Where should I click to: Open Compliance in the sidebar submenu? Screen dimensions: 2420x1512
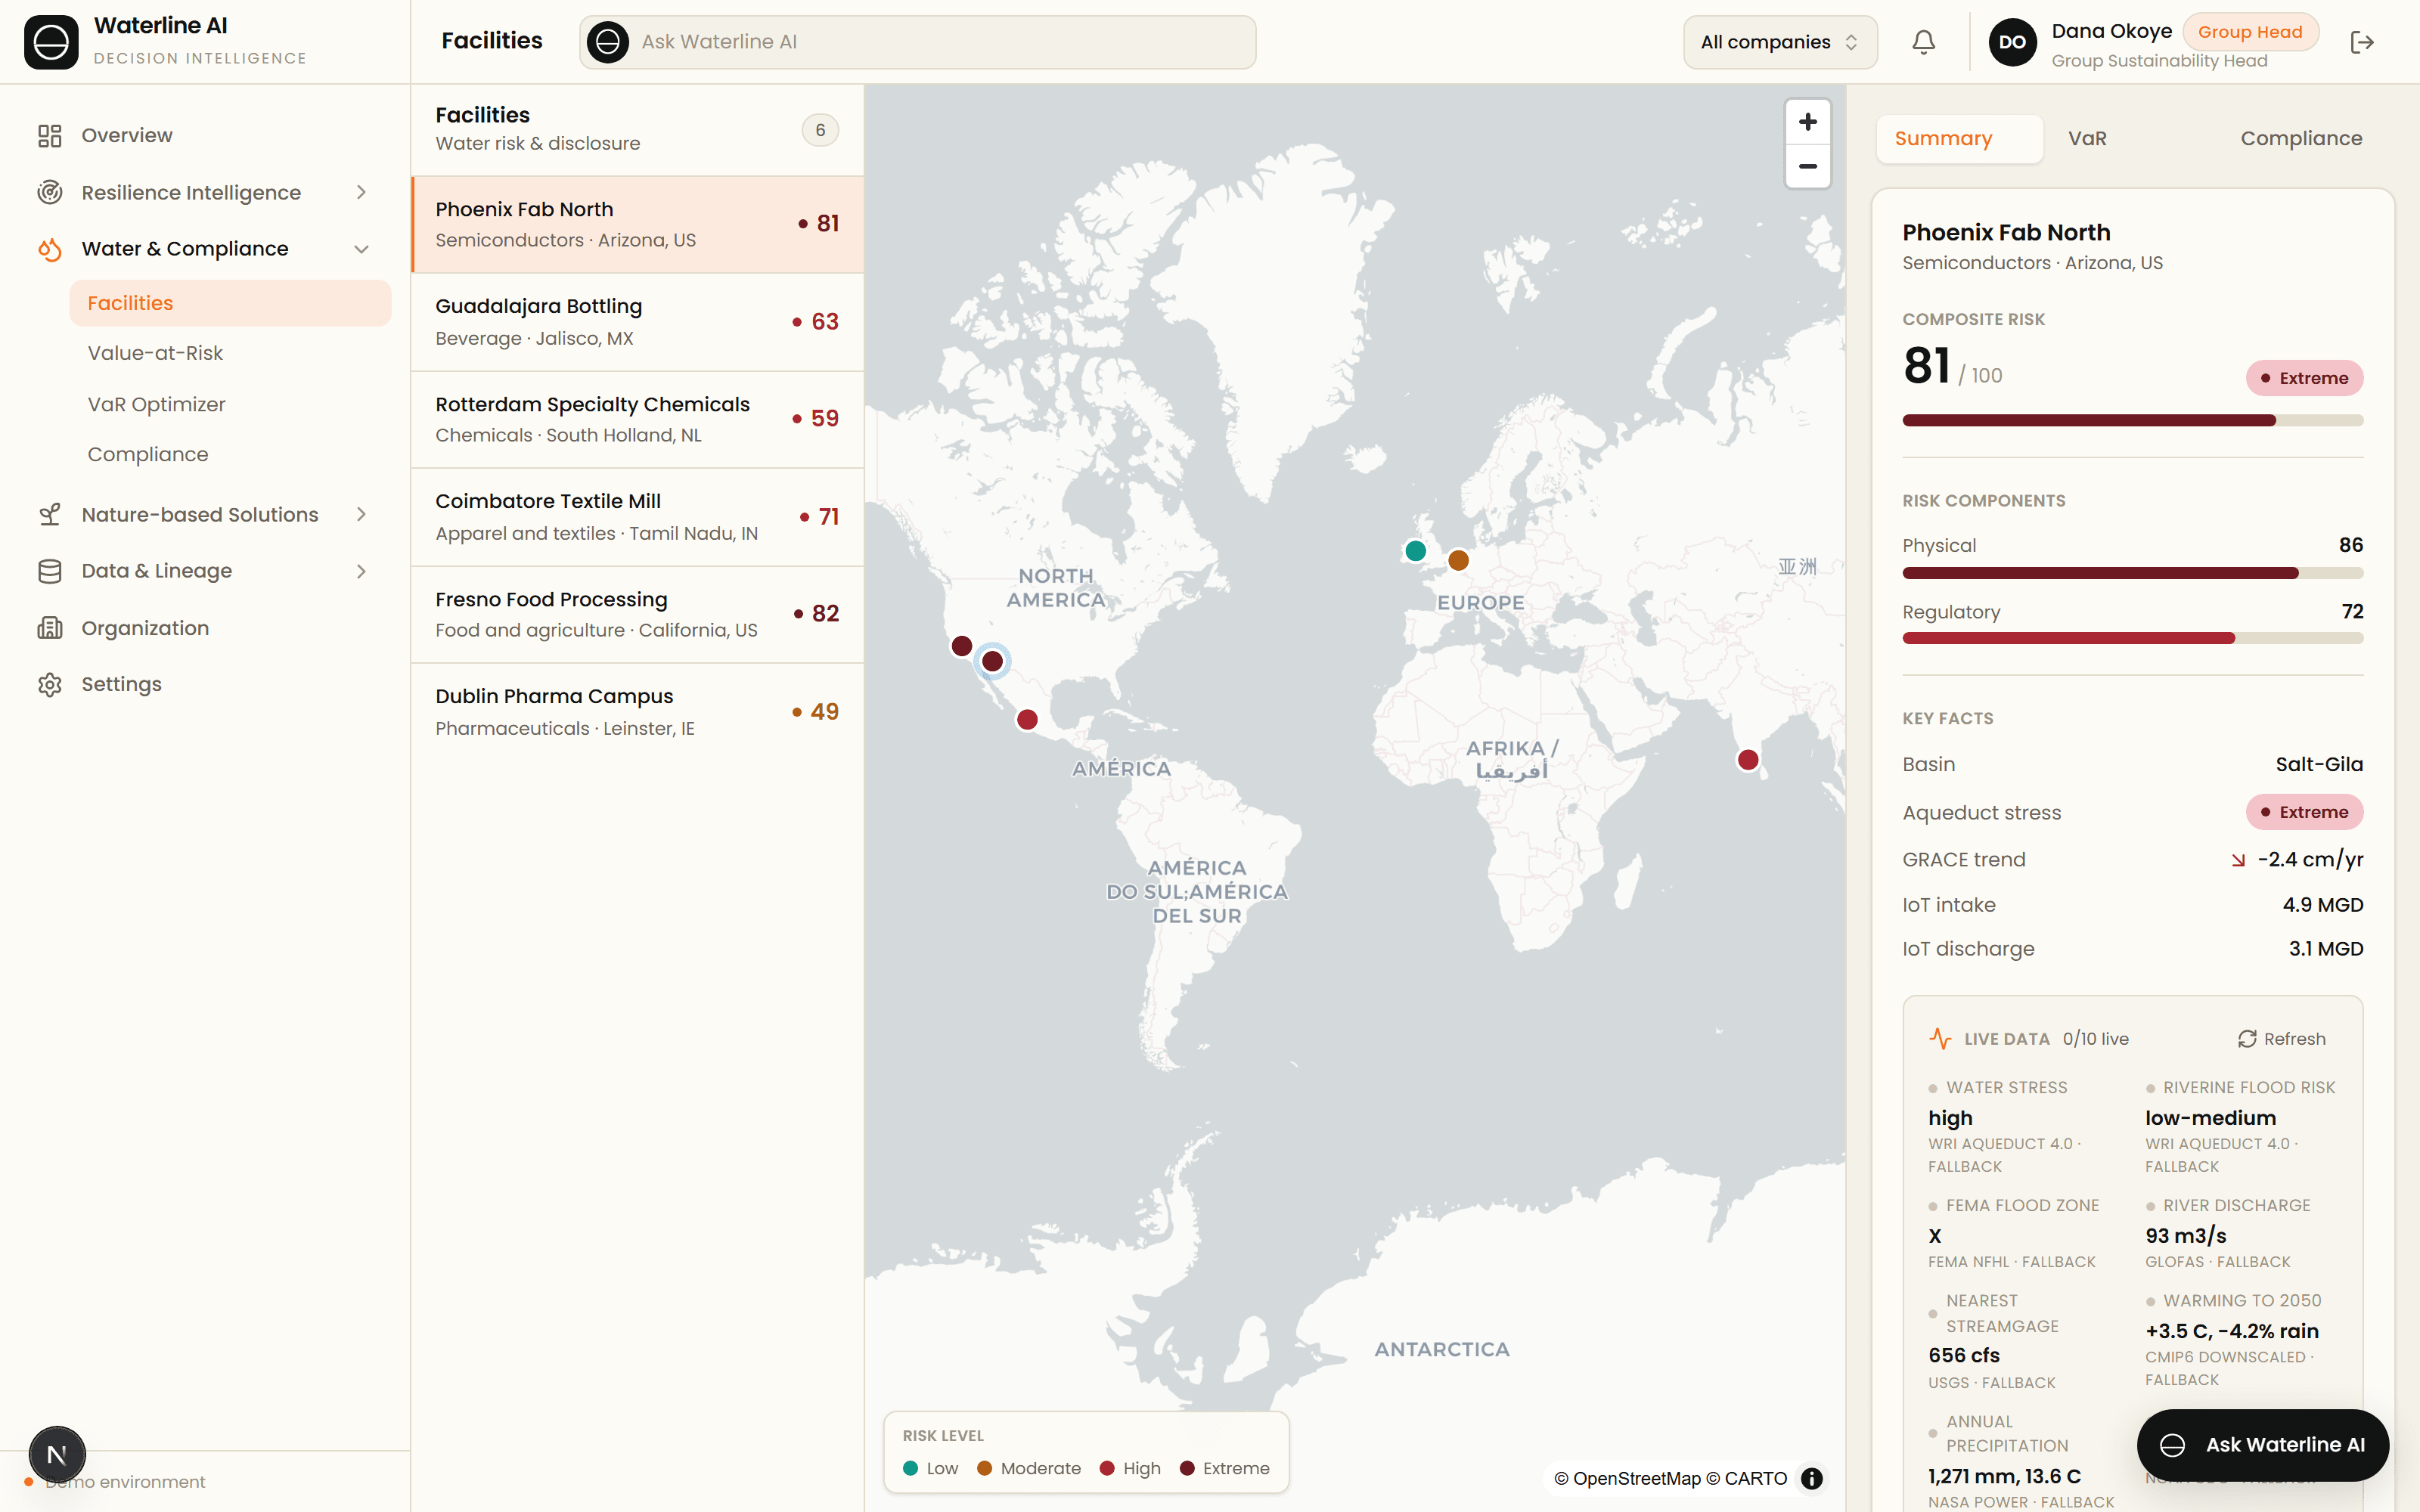tap(230, 454)
